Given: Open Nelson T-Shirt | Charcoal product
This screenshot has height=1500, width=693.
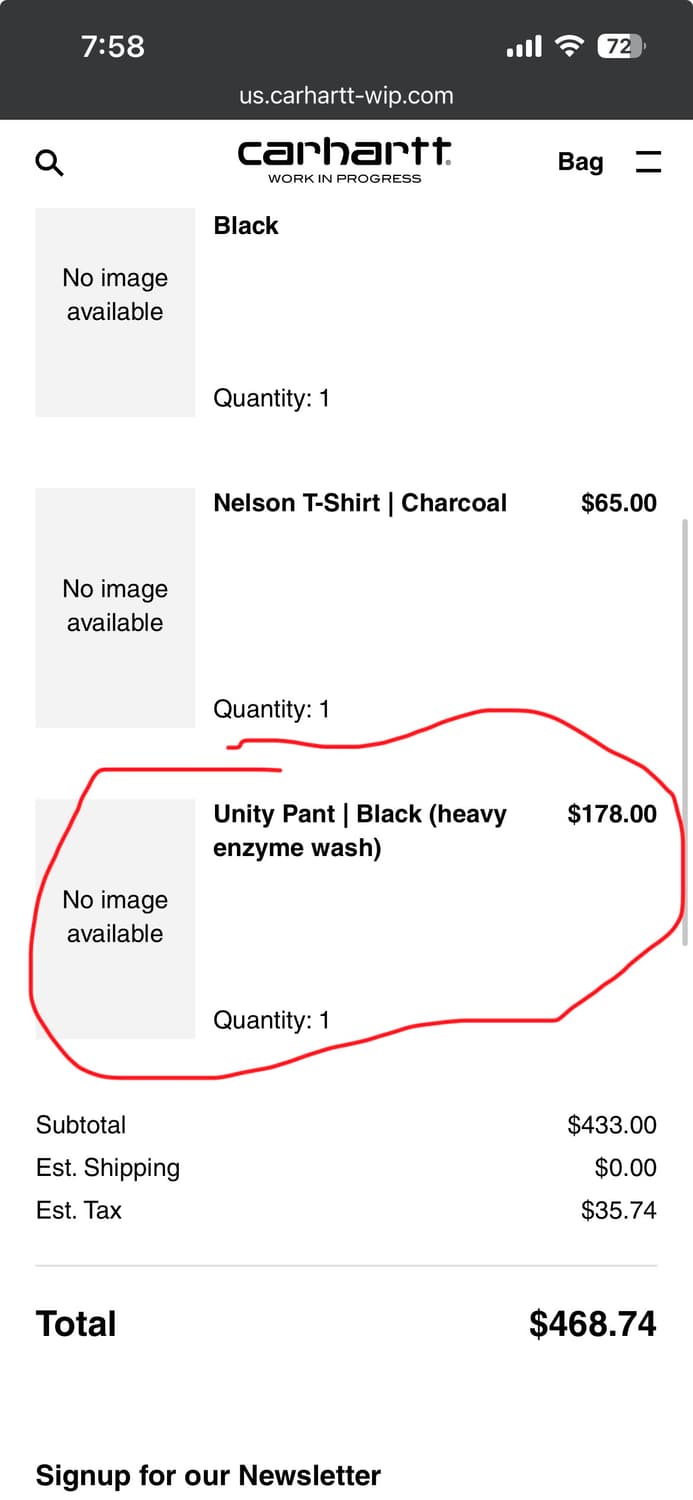Looking at the screenshot, I should click(360, 503).
